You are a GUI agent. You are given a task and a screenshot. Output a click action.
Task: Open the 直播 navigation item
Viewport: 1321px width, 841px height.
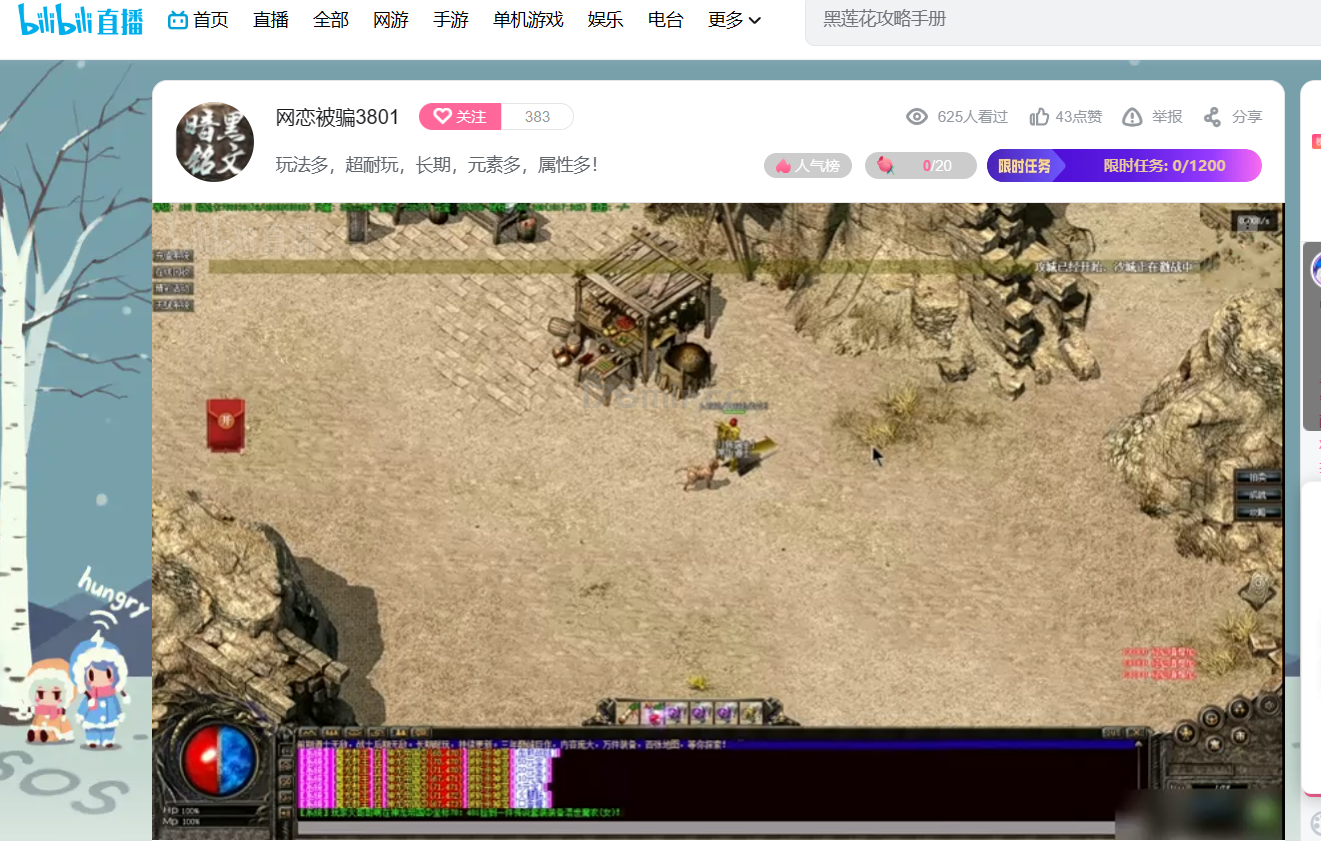(x=271, y=20)
